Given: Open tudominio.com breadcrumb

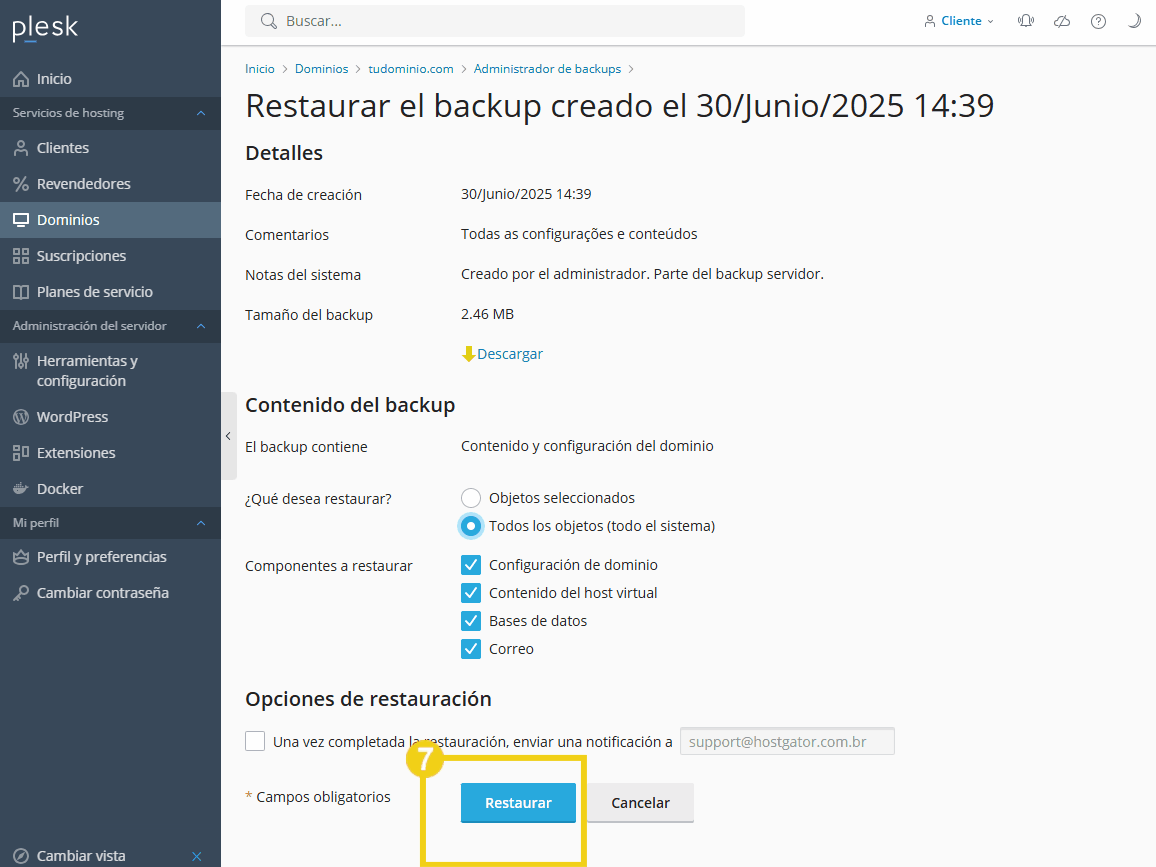Looking at the screenshot, I should tap(411, 69).
